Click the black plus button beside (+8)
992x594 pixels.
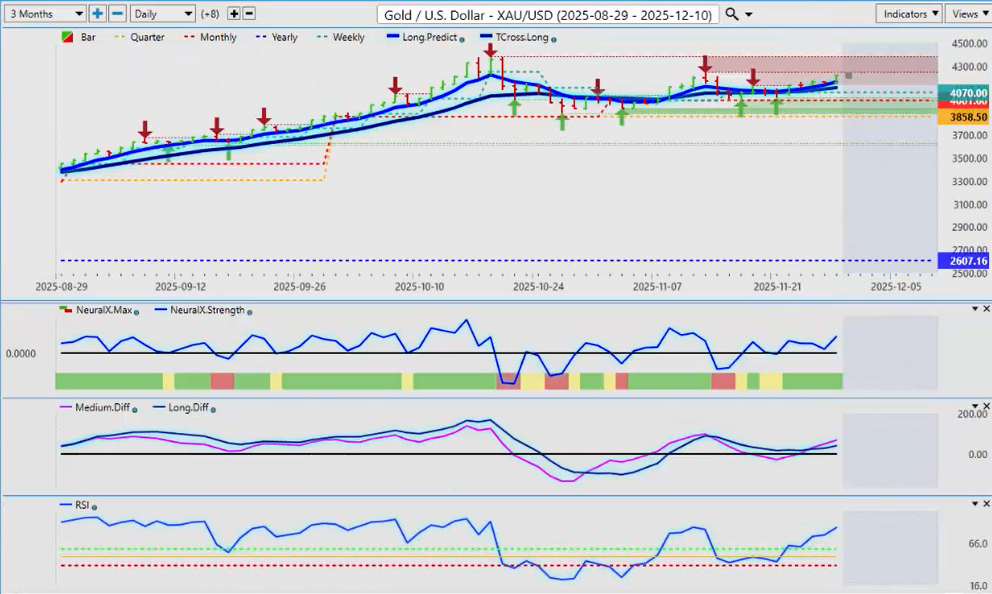click(234, 14)
